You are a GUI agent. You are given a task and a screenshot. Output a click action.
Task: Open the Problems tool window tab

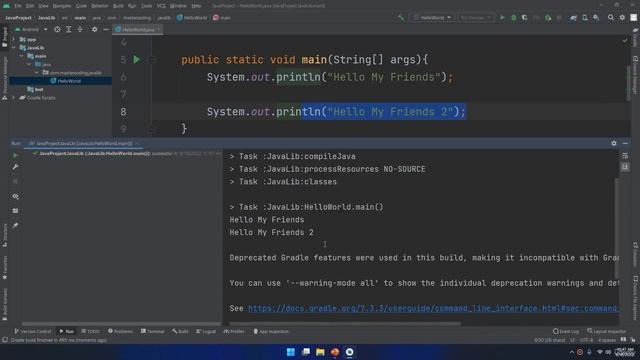[120, 331]
